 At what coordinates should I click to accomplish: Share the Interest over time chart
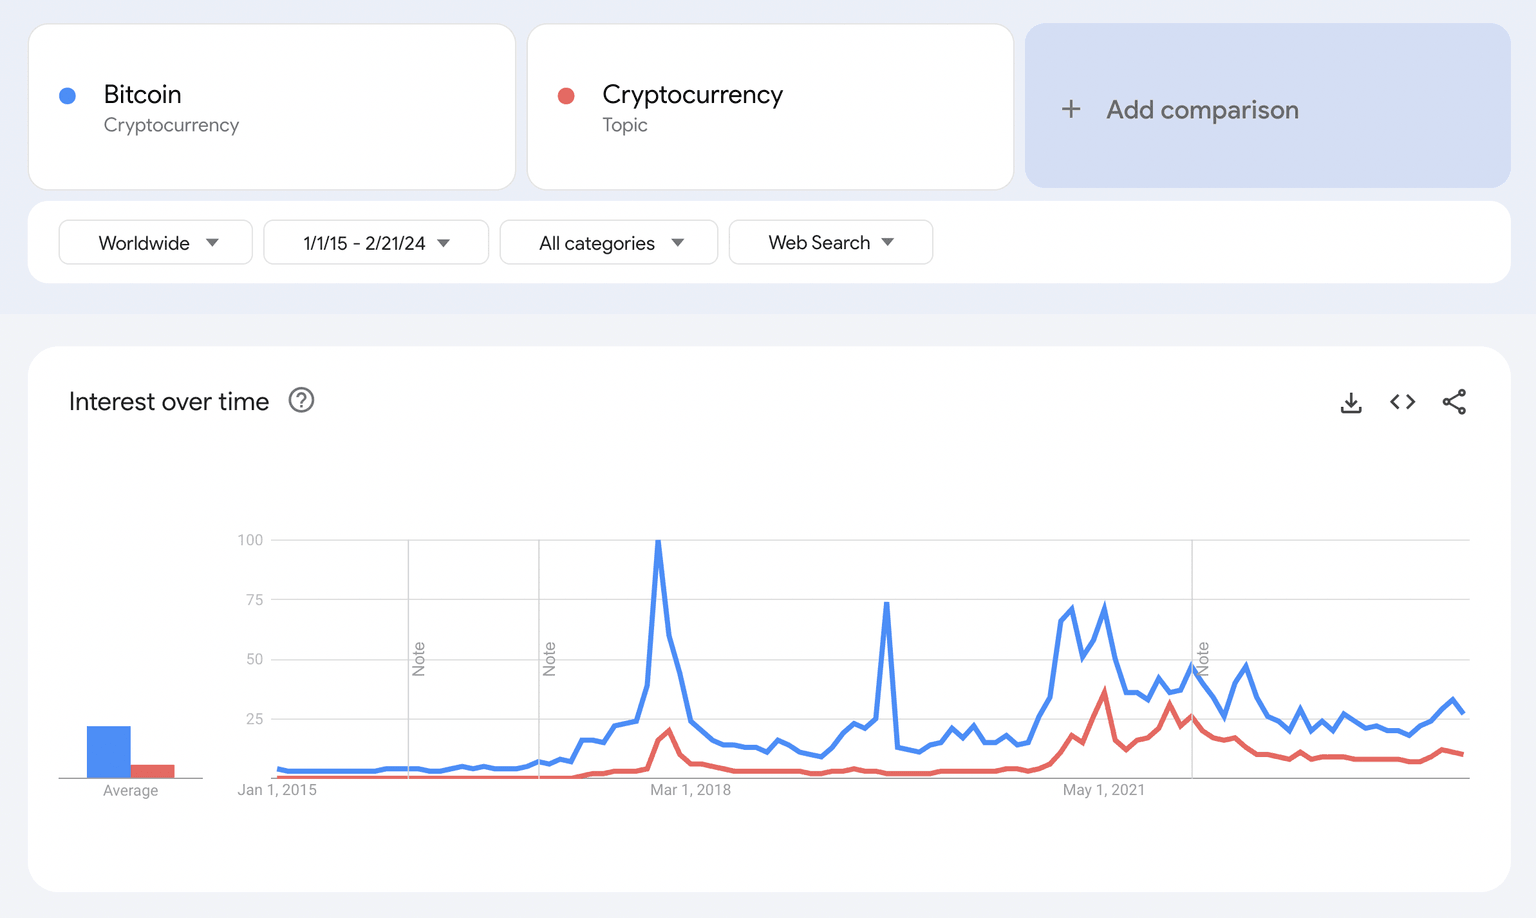(1455, 401)
